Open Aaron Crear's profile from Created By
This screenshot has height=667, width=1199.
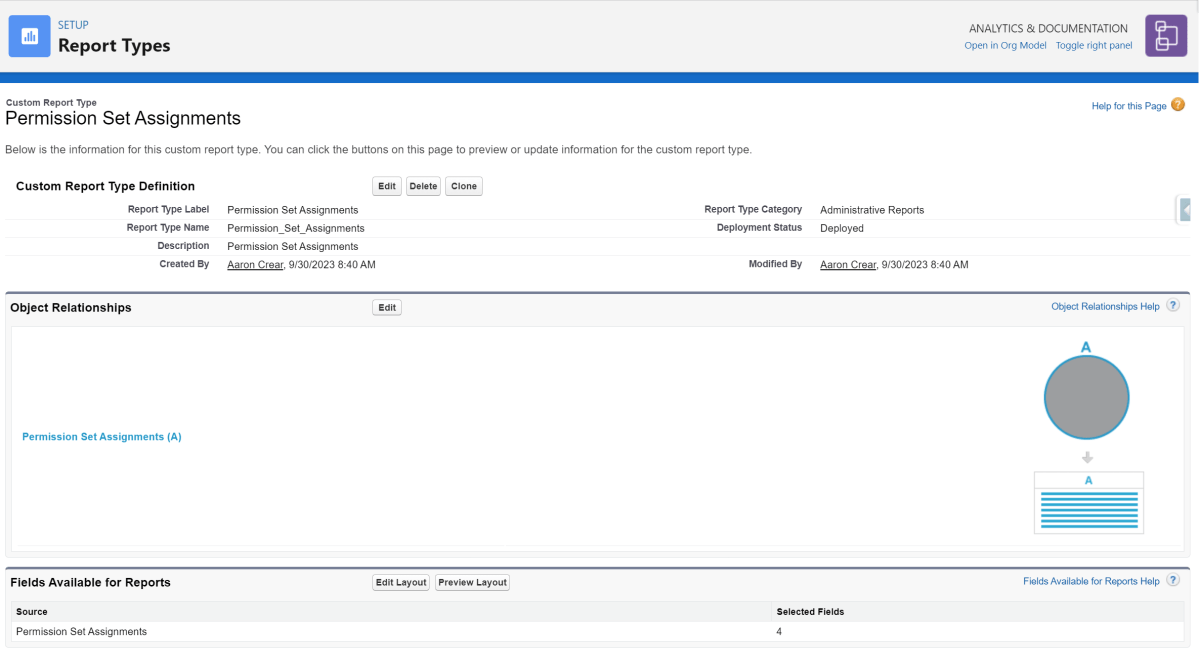point(254,264)
